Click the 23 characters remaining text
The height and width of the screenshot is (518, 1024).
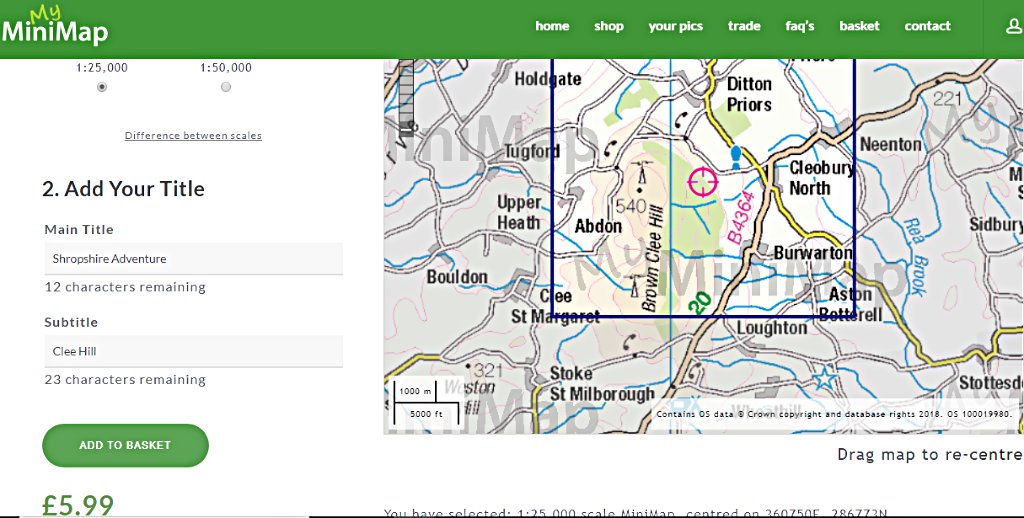pos(125,380)
